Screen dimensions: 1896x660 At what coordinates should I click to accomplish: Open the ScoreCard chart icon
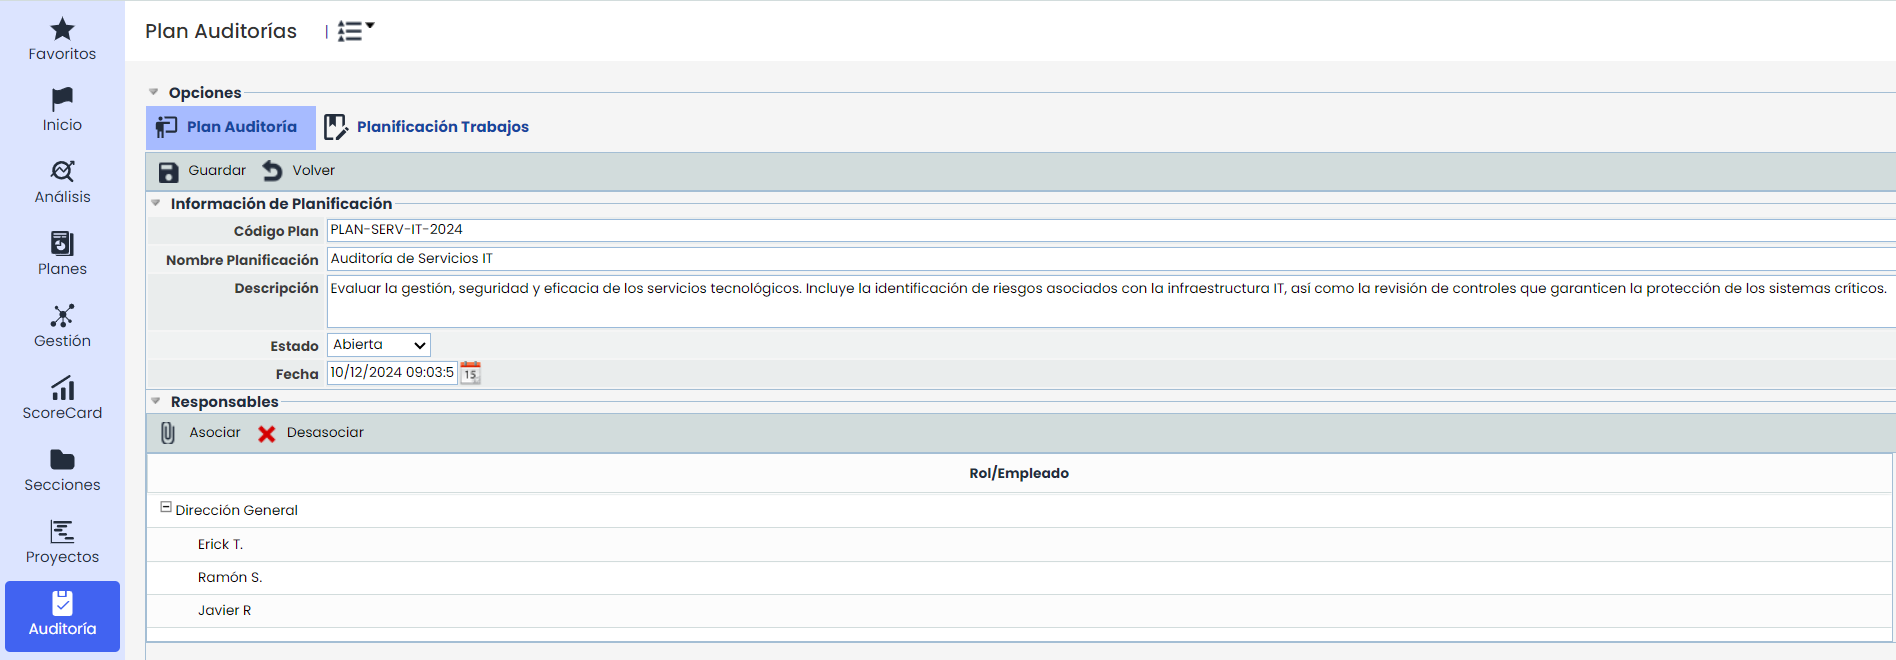[62, 388]
